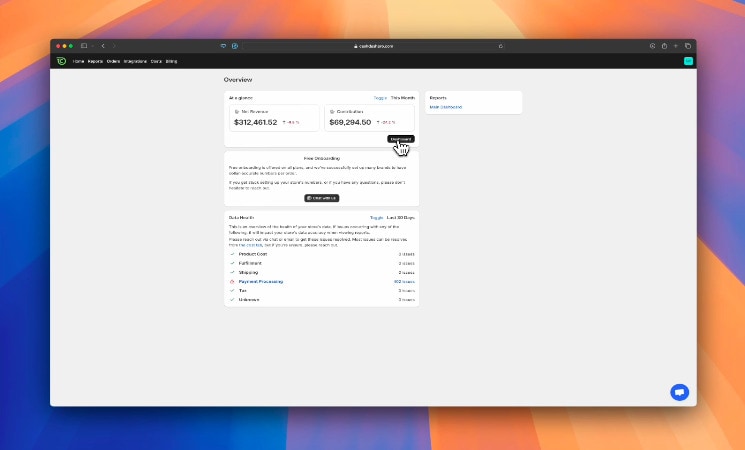Viewport: 745px width, 450px height.
Task: Open the Main Dashboard report link
Action: tap(446, 107)
